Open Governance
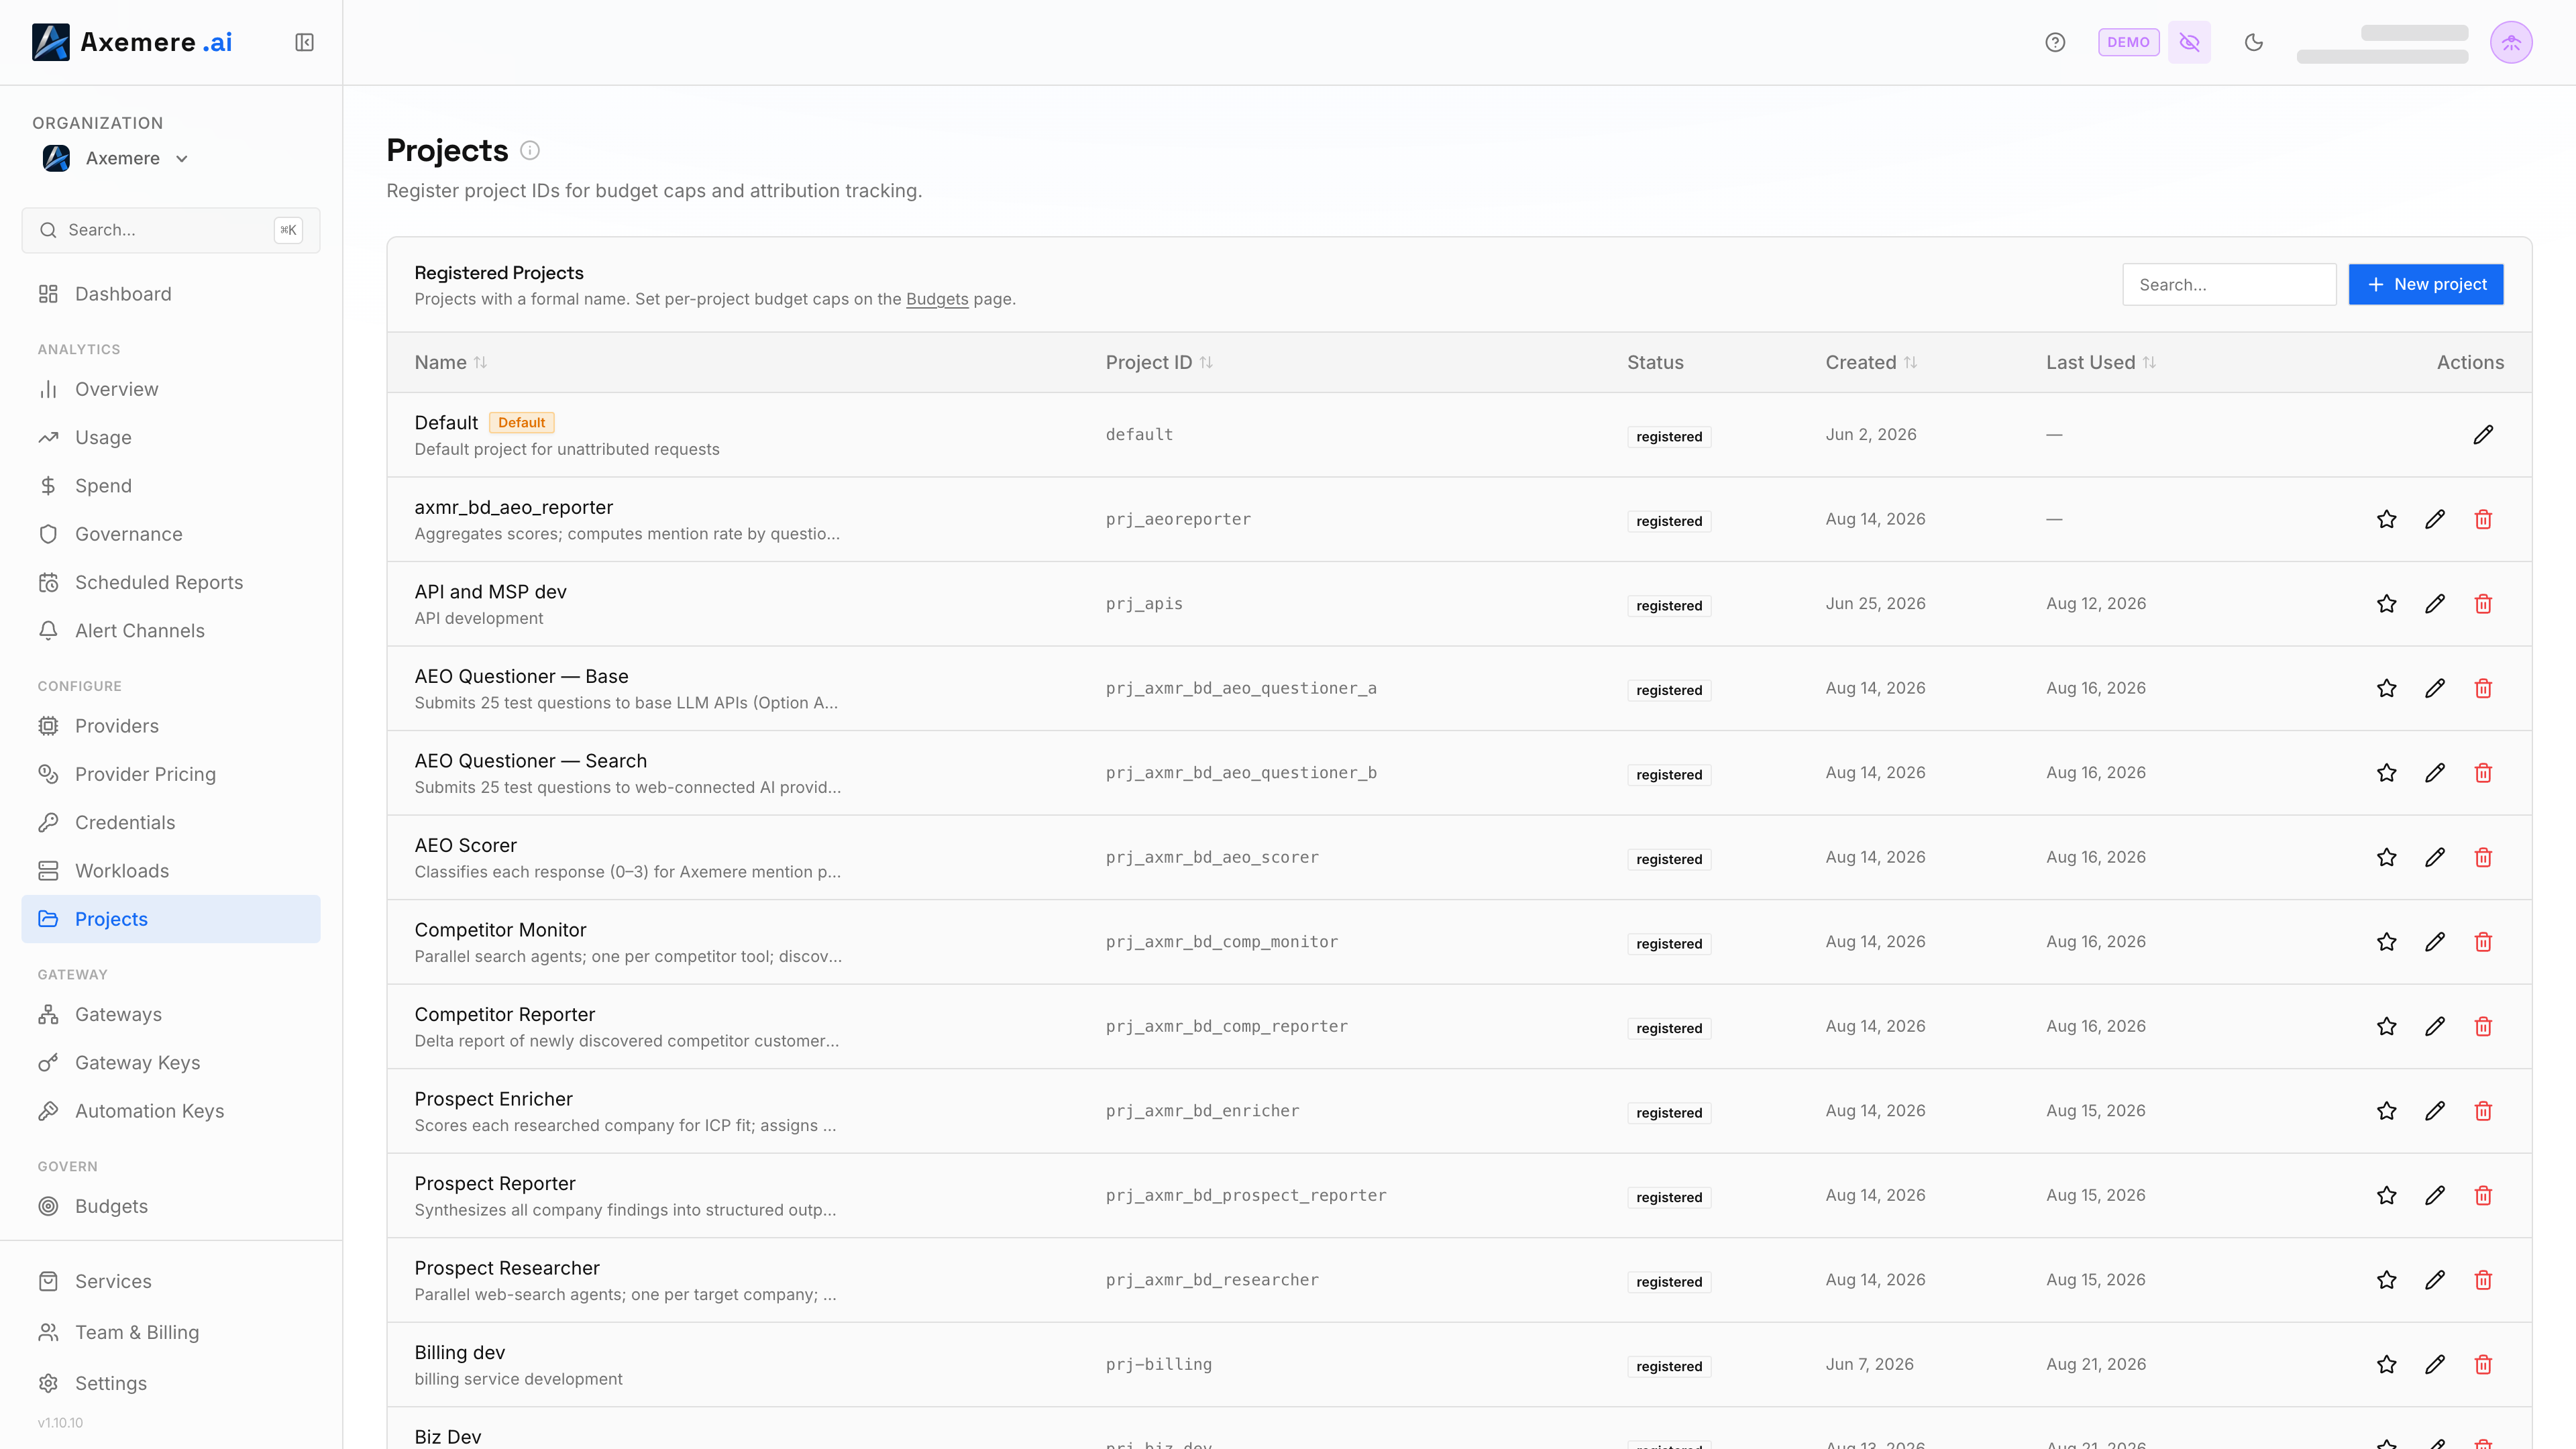The width and height of the screenshot is (2576, 1449). (x=171, y=534)
